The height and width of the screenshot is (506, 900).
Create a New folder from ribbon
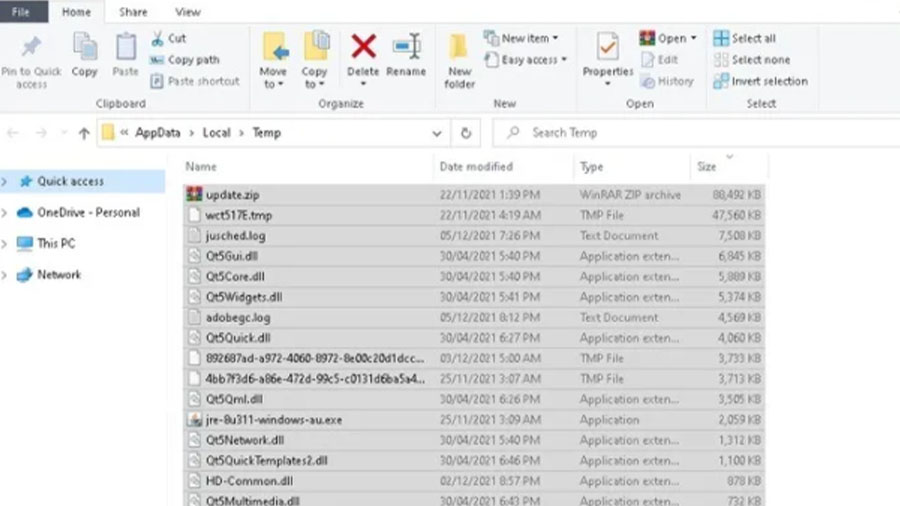[x=459, y=59]
